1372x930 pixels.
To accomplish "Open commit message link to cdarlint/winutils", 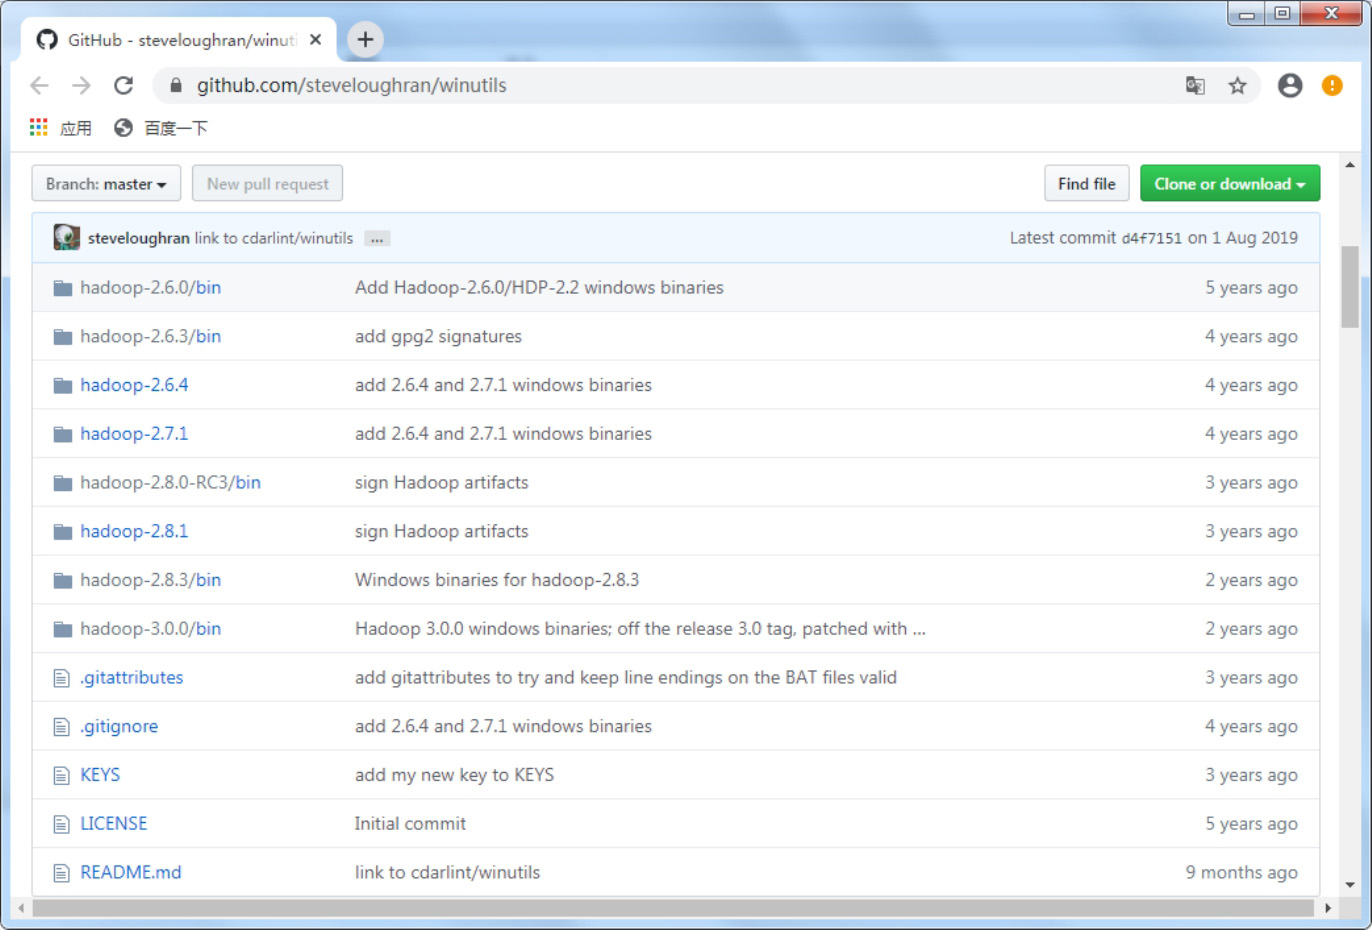I will click(274, 238).
